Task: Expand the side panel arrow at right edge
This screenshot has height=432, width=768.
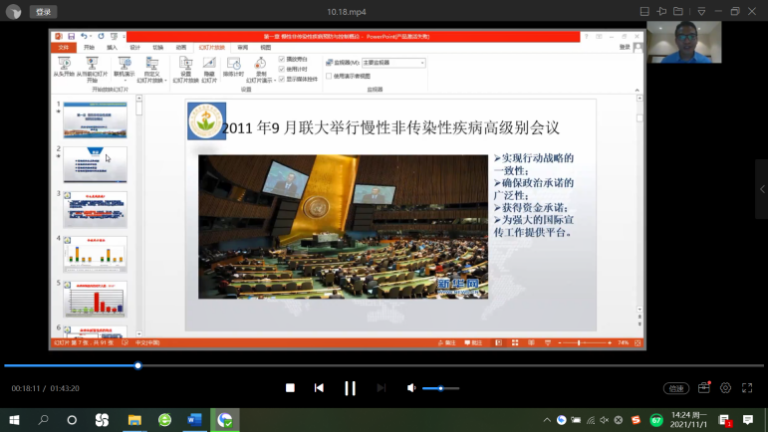Action: 761,189
